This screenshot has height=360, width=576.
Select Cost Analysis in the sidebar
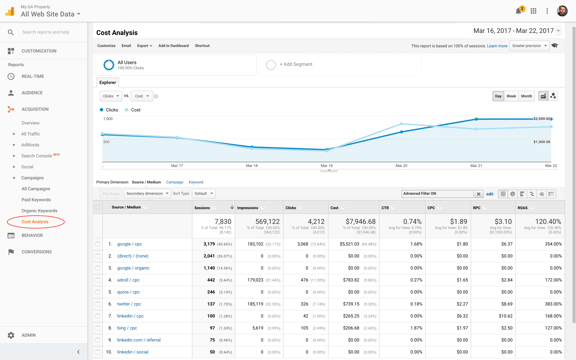(35, 222)
